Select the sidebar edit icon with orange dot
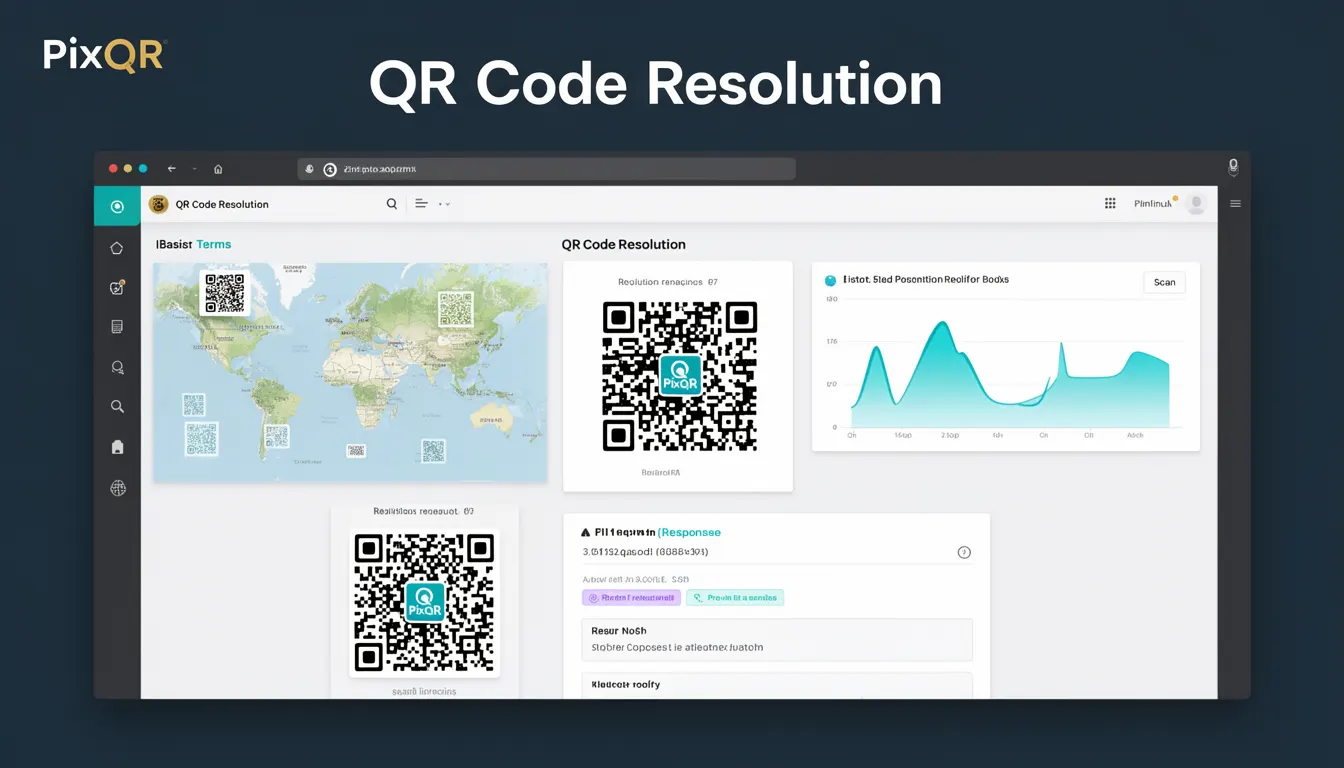Viewport: 1344px width, 768px height. point(117,287)
